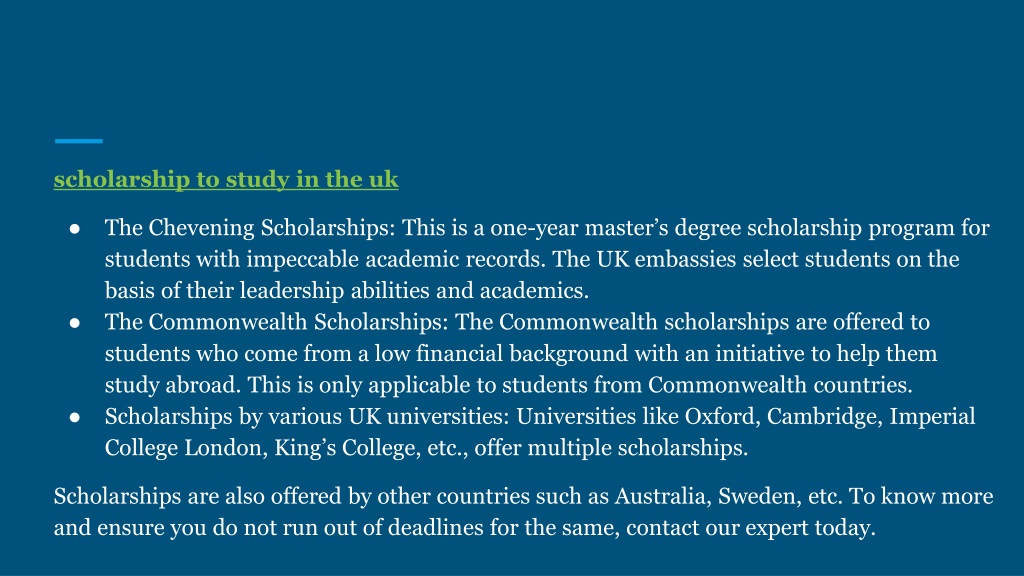1024x576 pixels.
Task: Click the bullet marker beside 'Scholarships by various UK universities'
Action: pos(74,417)
